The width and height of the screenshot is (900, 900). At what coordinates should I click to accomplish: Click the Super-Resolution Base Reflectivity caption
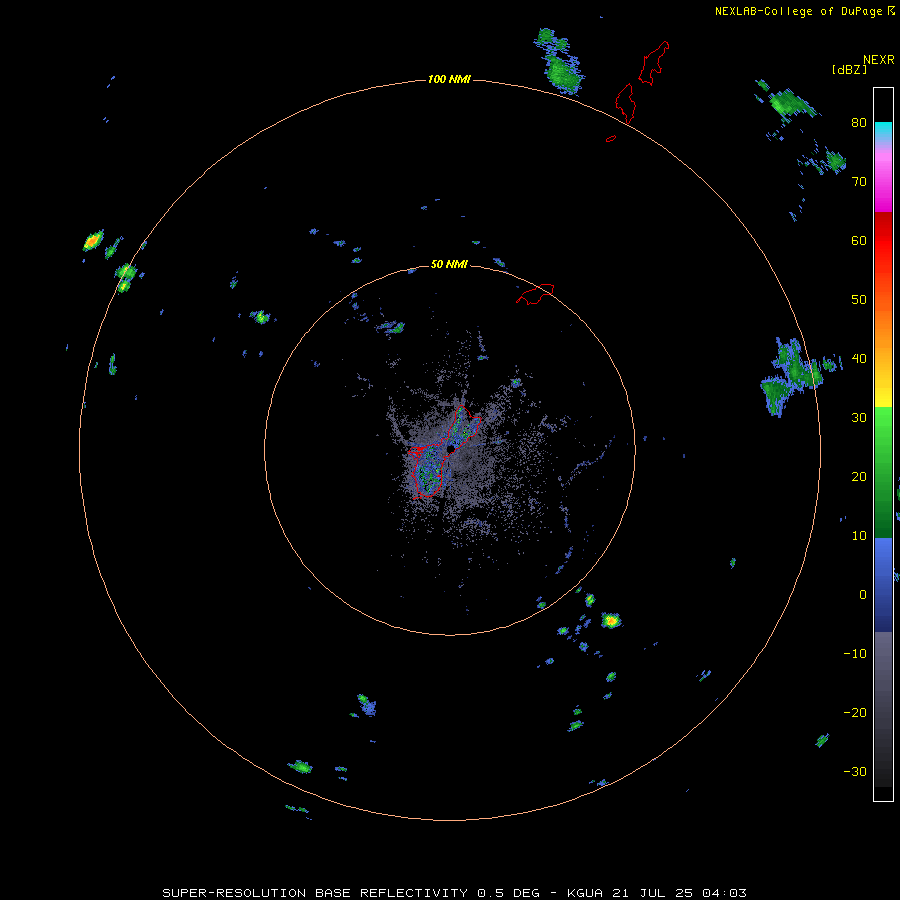pos(455,893)
